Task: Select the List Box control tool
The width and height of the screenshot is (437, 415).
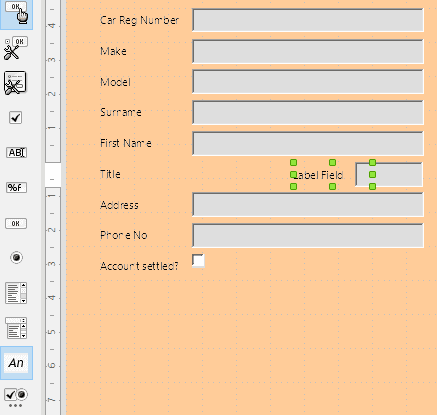Action: coord(16,293)
